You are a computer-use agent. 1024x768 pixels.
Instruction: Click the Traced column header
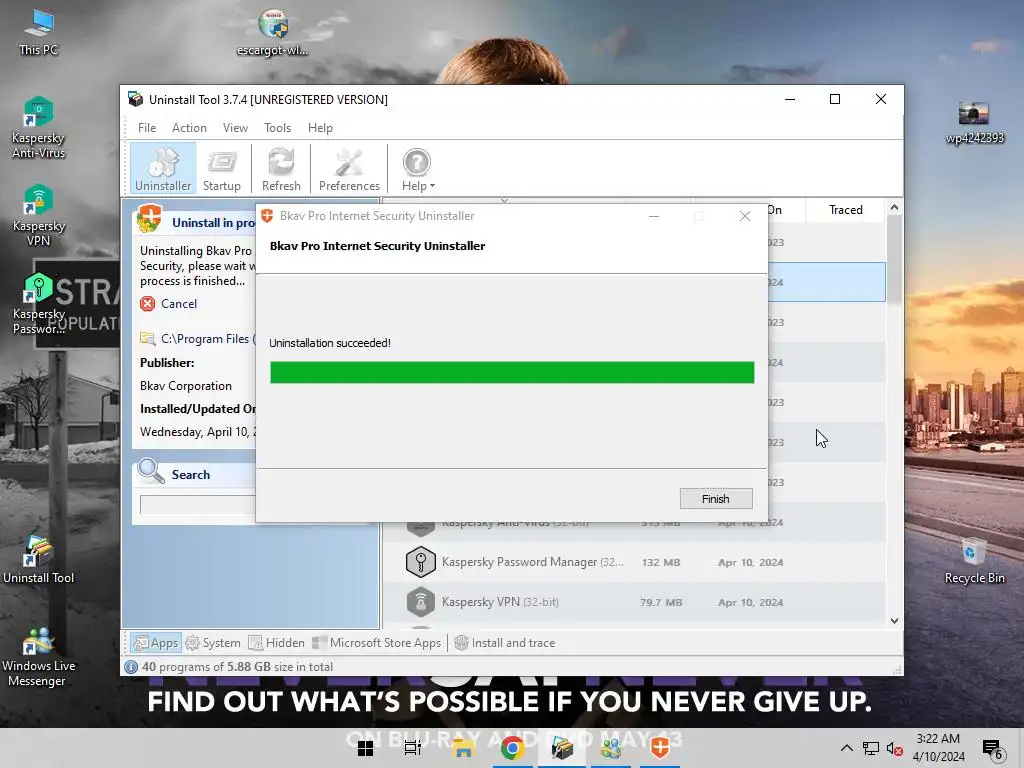pos(846,210)
